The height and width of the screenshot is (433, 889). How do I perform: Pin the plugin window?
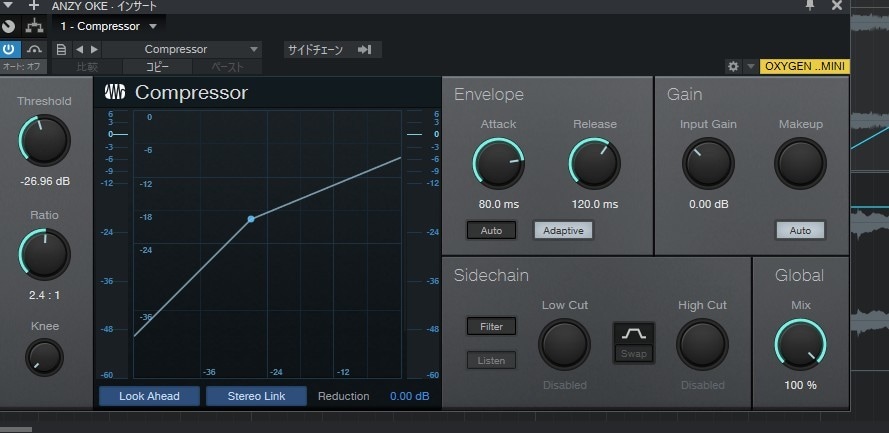point(810,5)
